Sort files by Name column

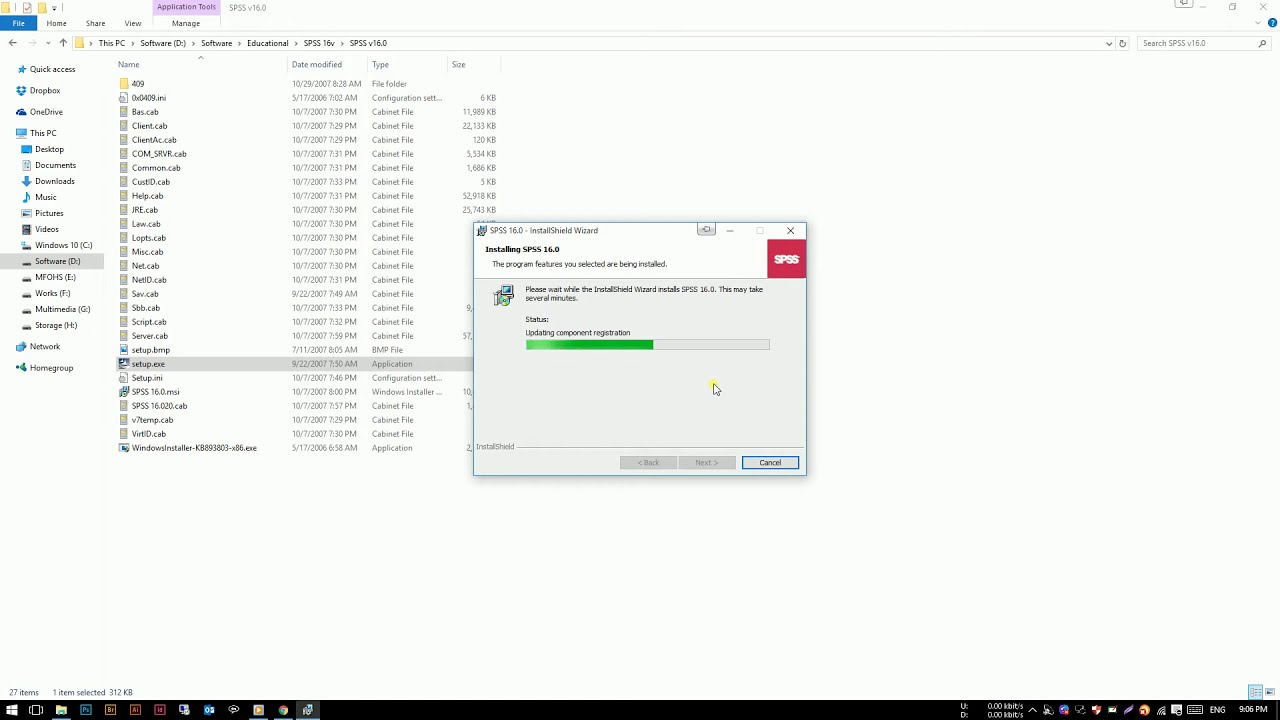pyautogui.click(x=129, y=64)
